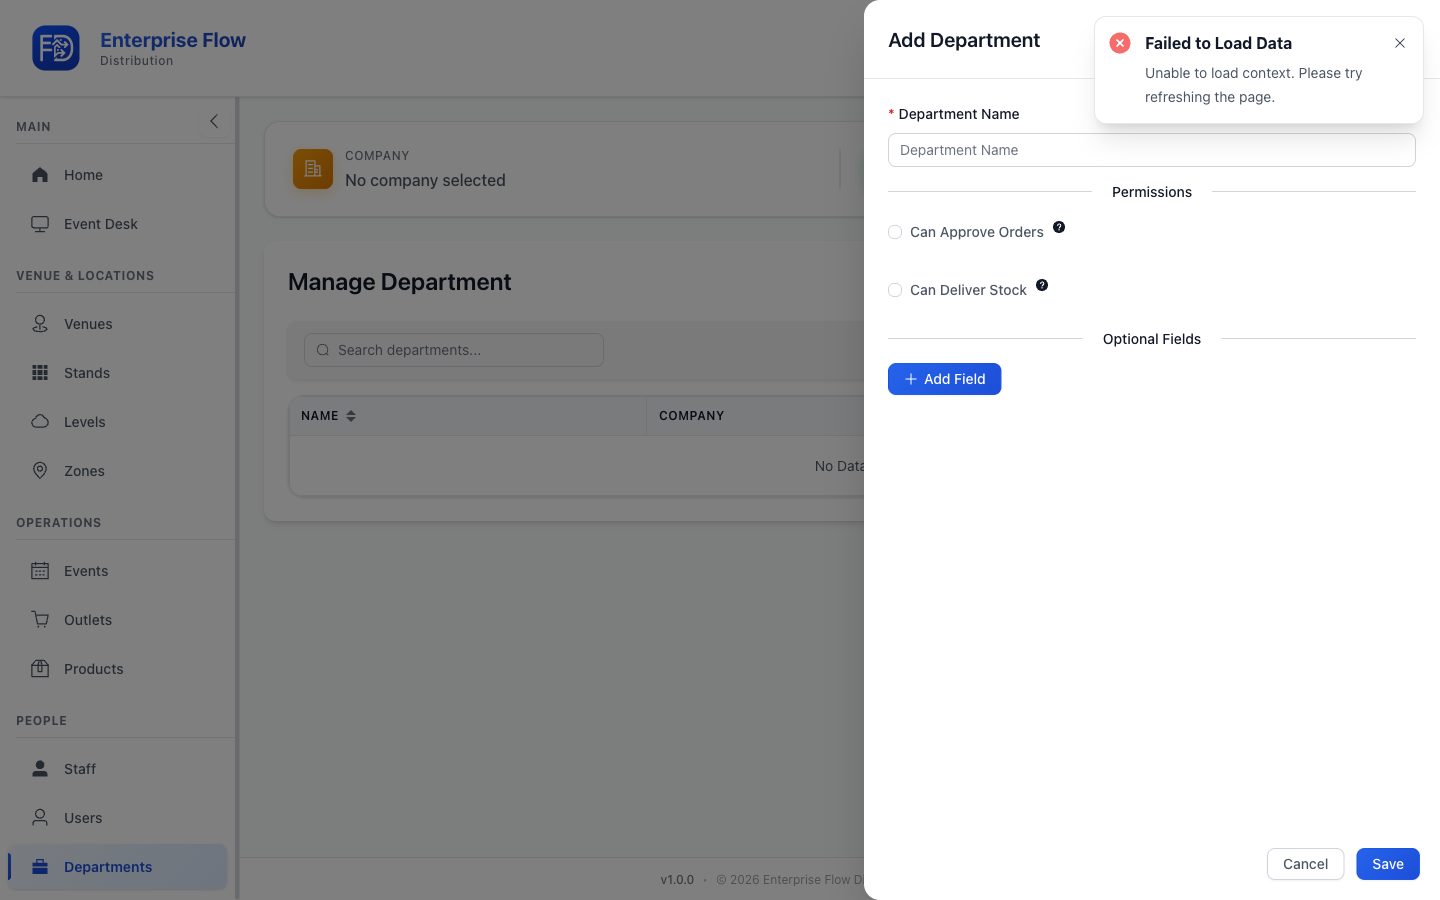
Task: Click help icon beside Can Approve Orders
Action: coord(1059,227)
